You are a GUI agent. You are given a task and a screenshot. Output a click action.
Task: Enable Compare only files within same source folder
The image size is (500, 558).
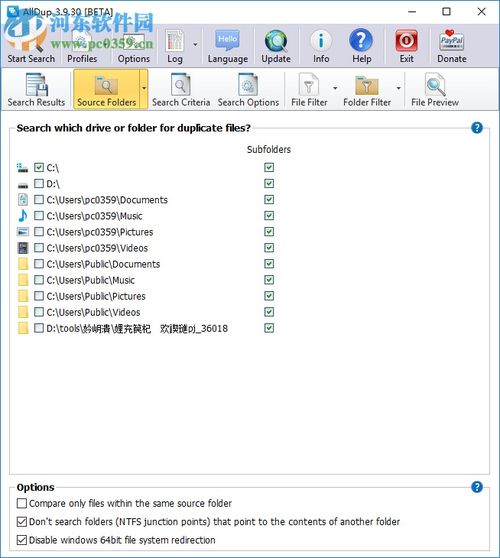point(22,503)
